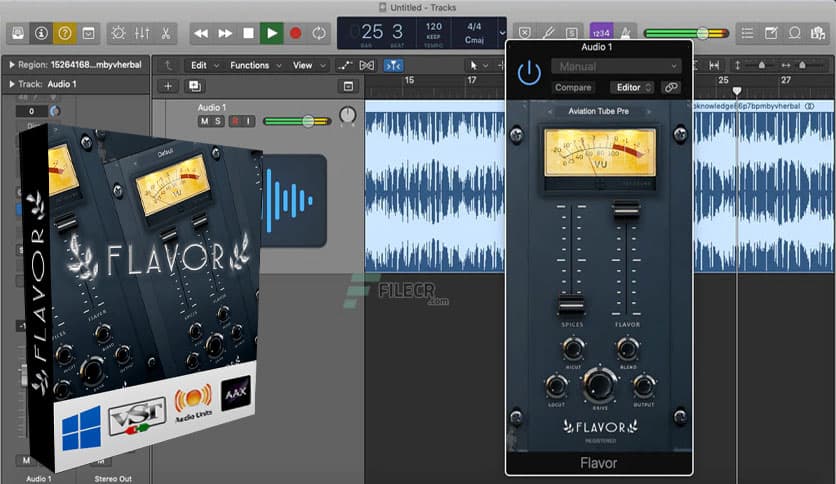Toggle the Replace mode shield icon

pyautogui.click(x=525, y=33)
